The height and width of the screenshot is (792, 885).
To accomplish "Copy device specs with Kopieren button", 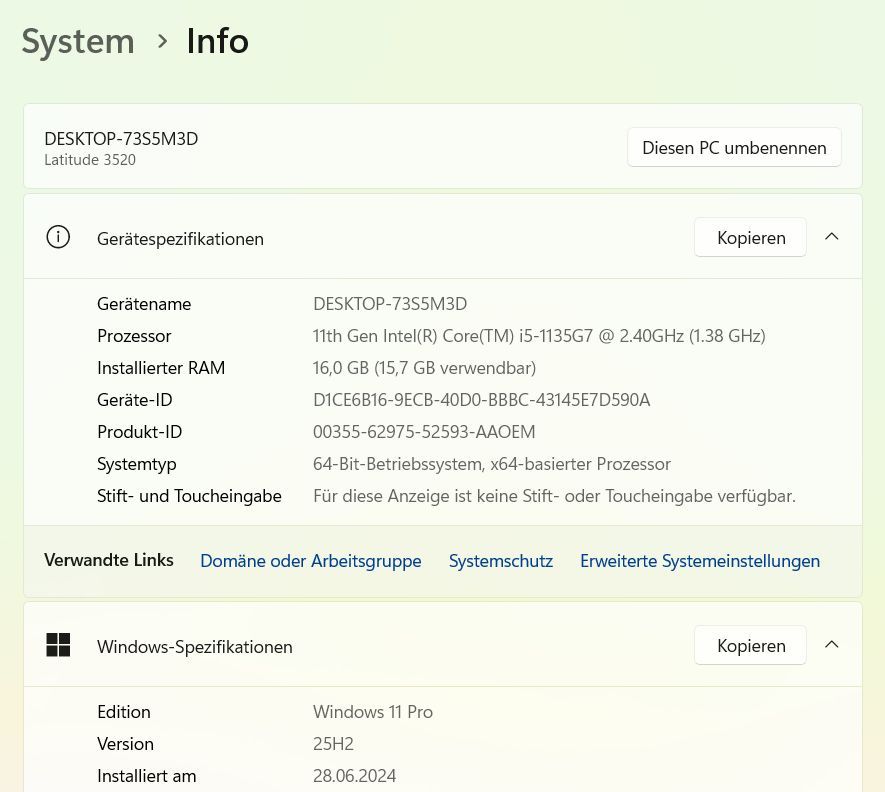I will [750, 237].
